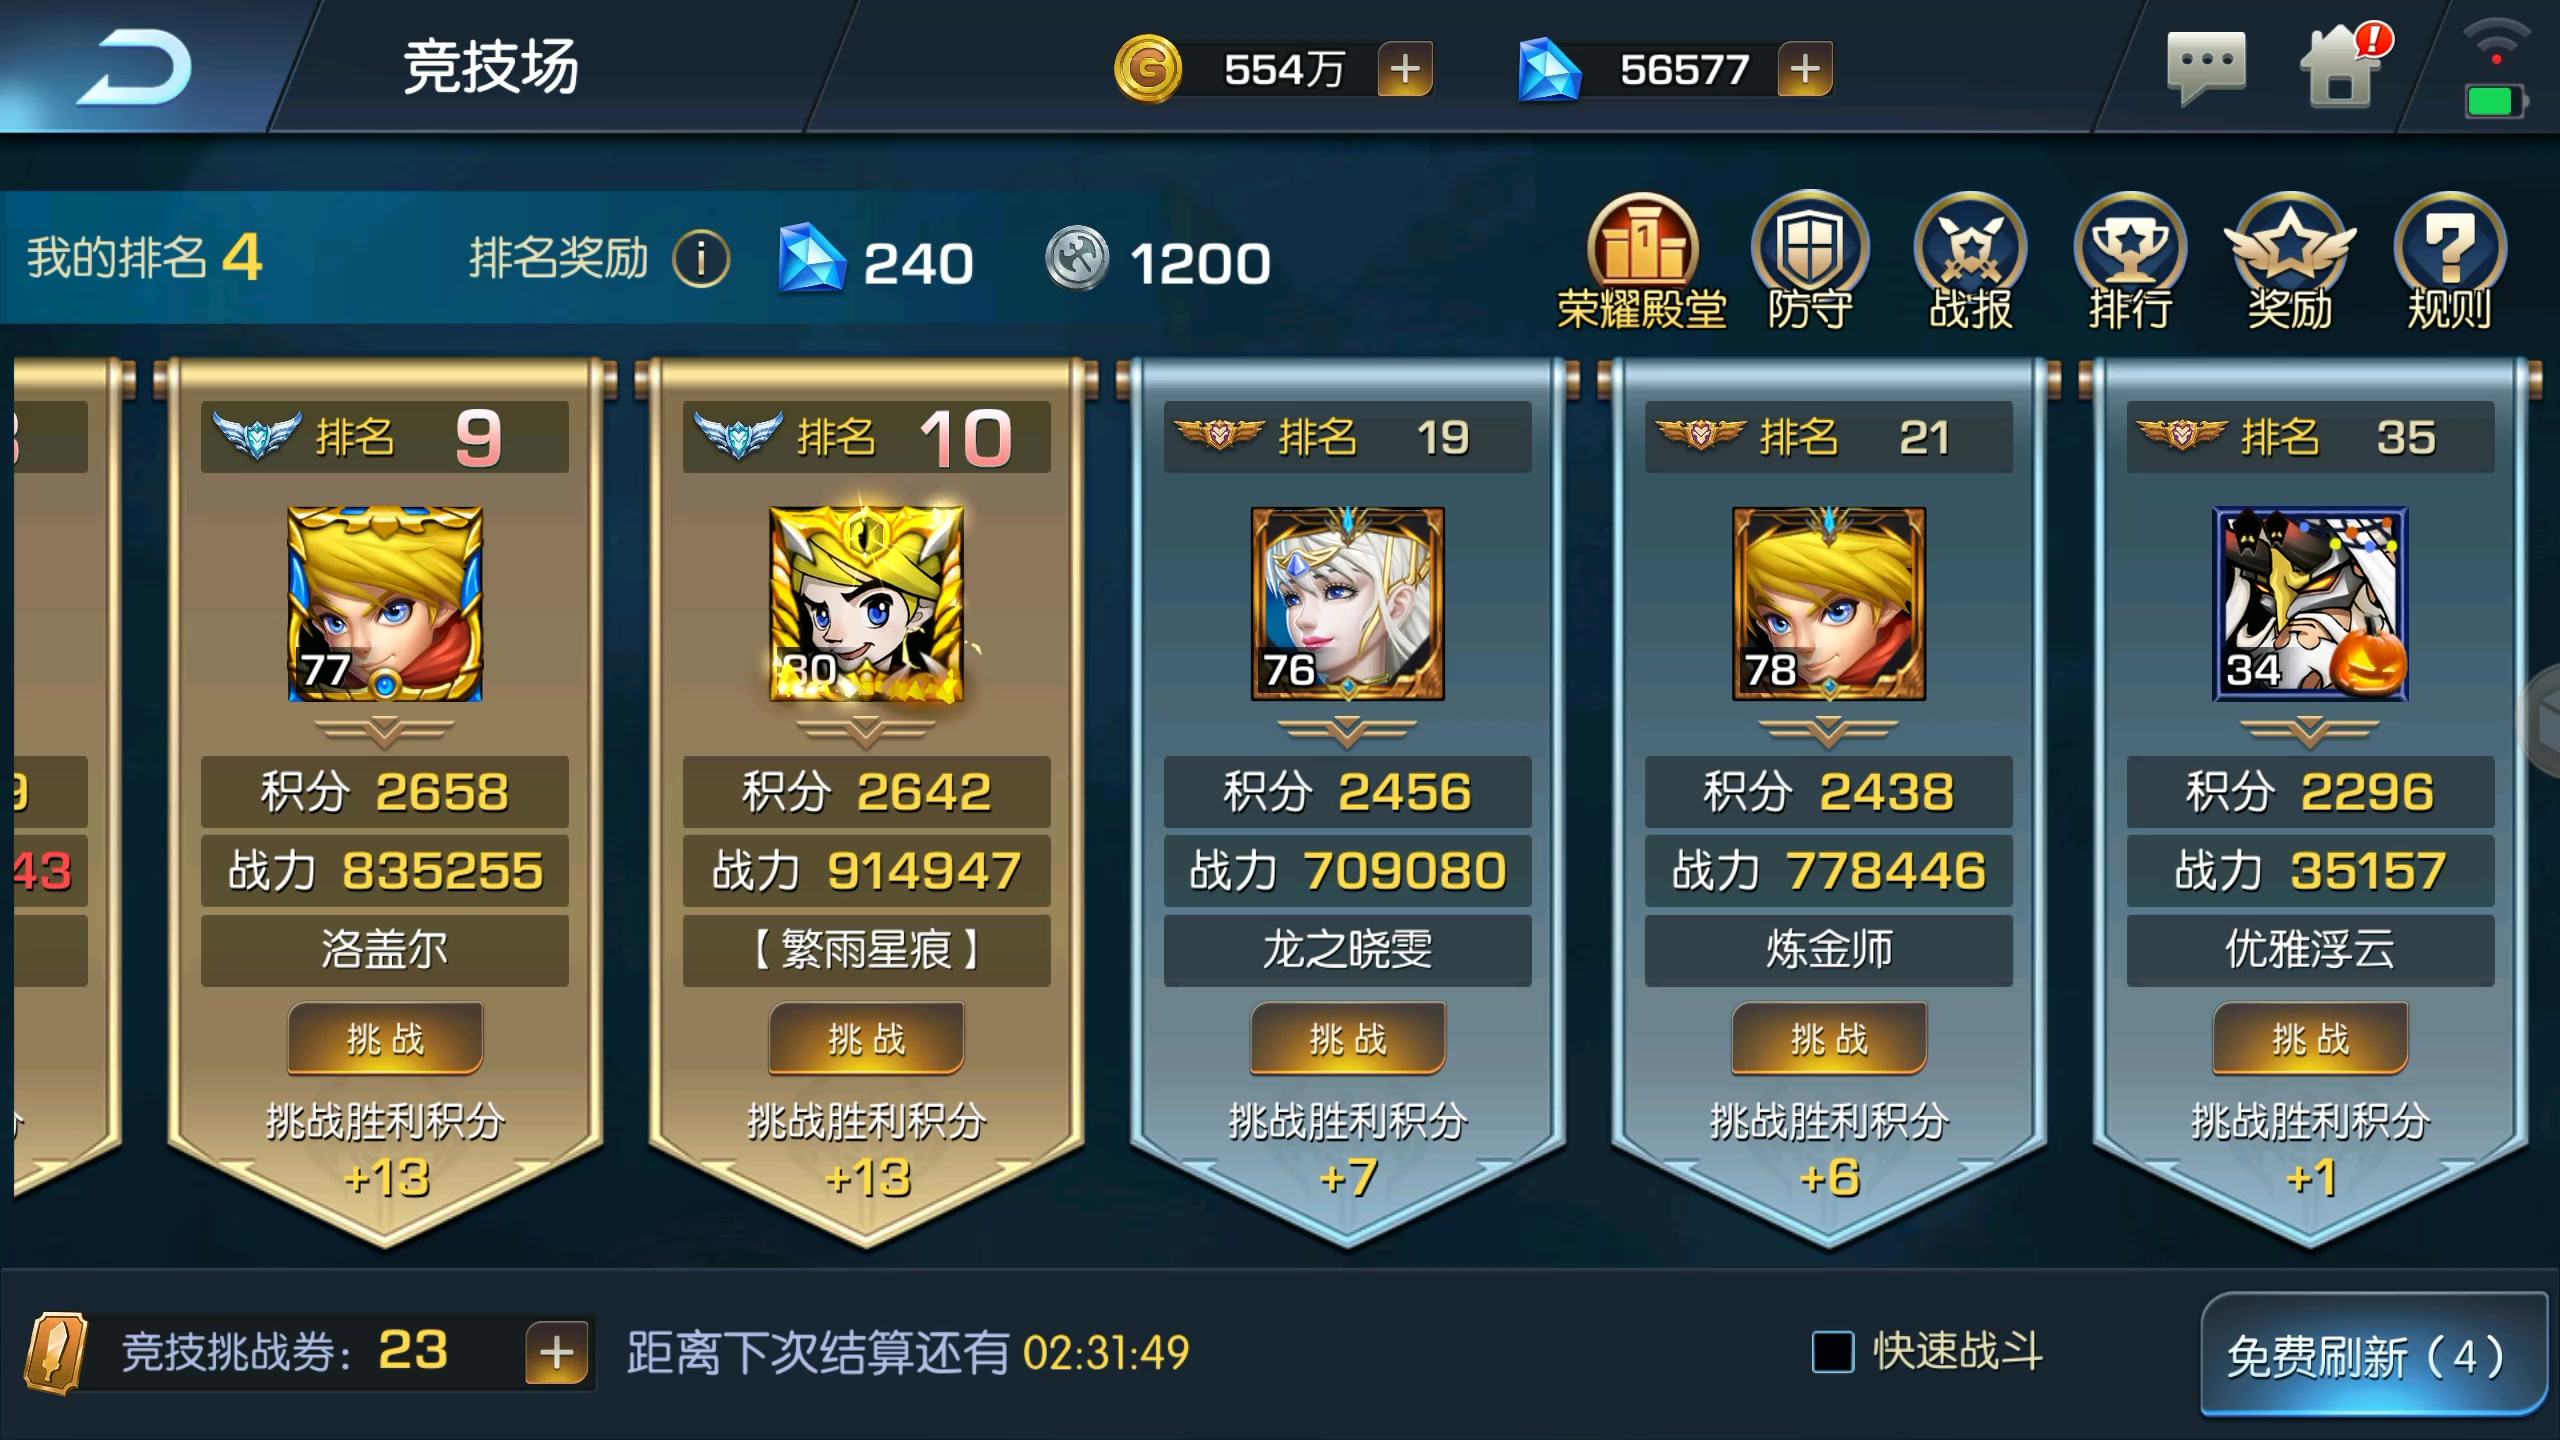This screenshot has width=2560, height=1440.
Task: Select 优雅浮云 avatar thumbnail
Action: coord(2310,603)
